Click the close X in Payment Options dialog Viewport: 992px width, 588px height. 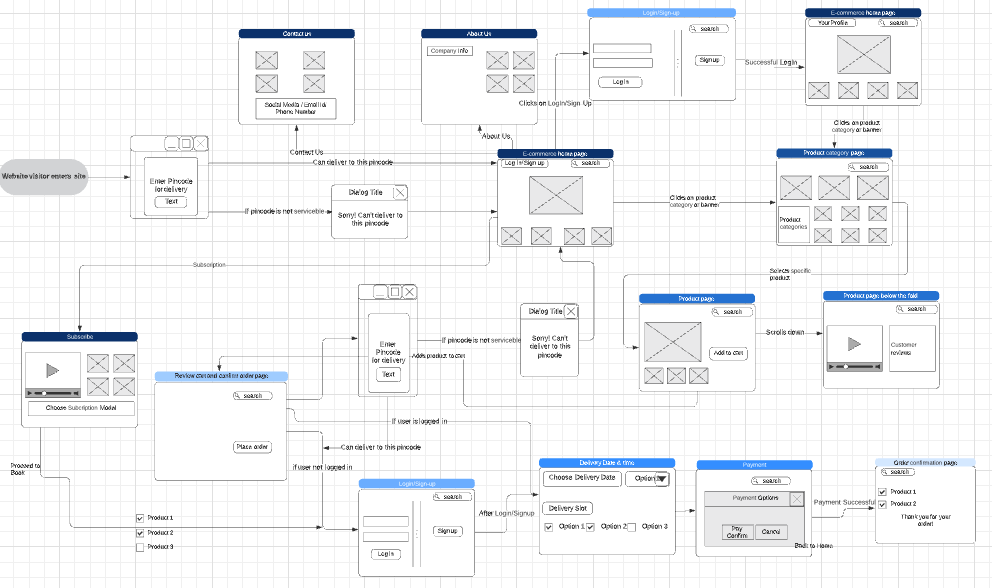click(797, 499)
